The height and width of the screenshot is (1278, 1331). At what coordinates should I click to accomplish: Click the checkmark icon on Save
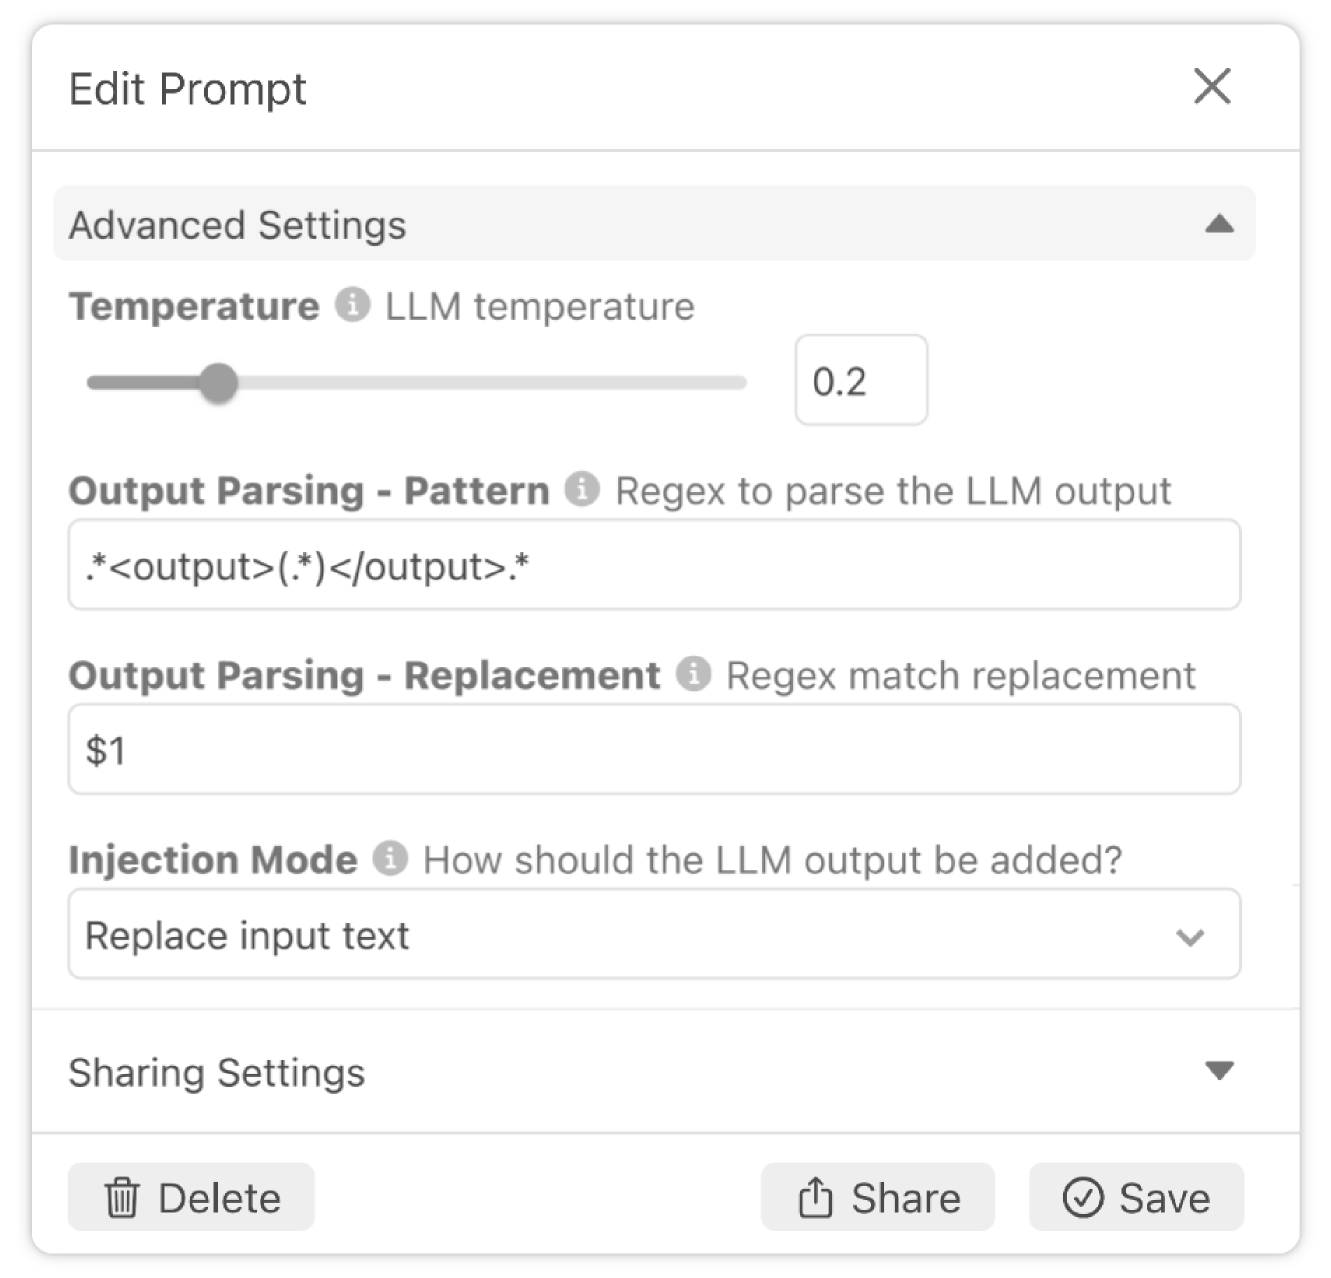pos(1082,1197)
